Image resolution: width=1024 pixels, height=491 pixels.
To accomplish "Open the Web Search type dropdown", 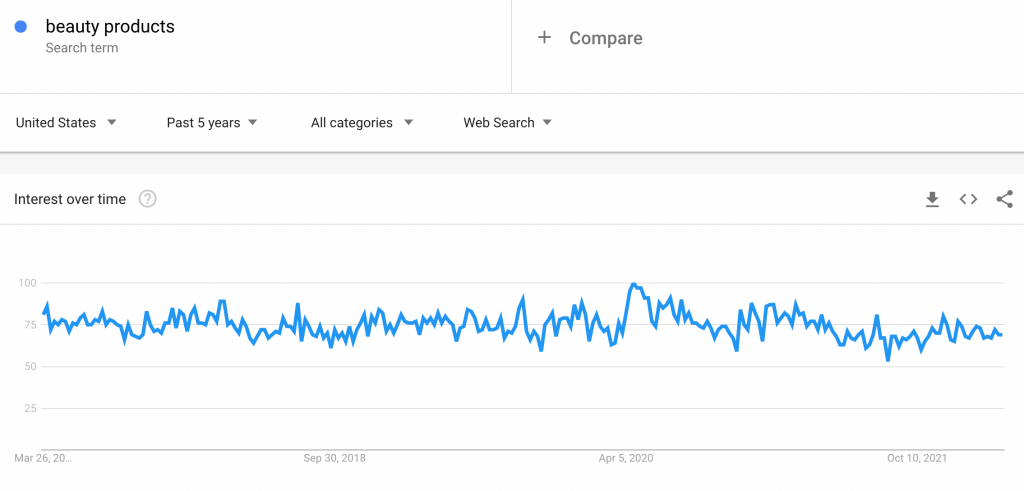I will (508, 123).
